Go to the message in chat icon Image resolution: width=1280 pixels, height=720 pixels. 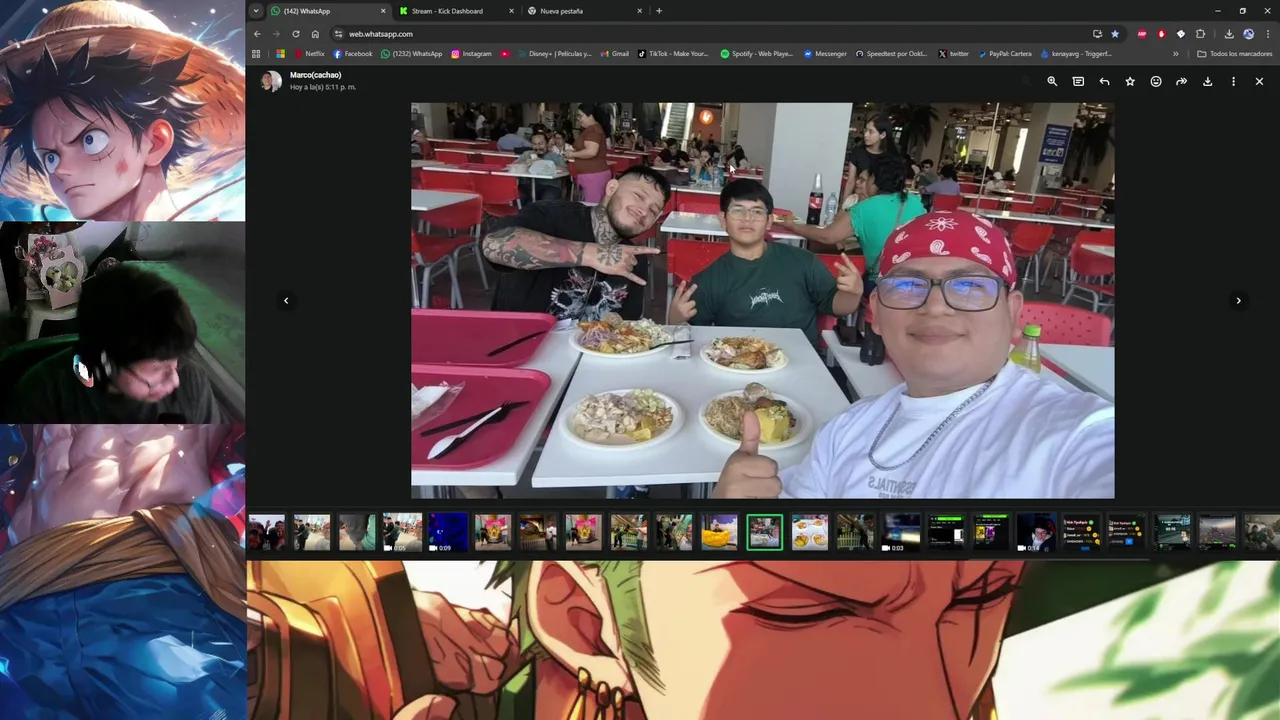1078,81
